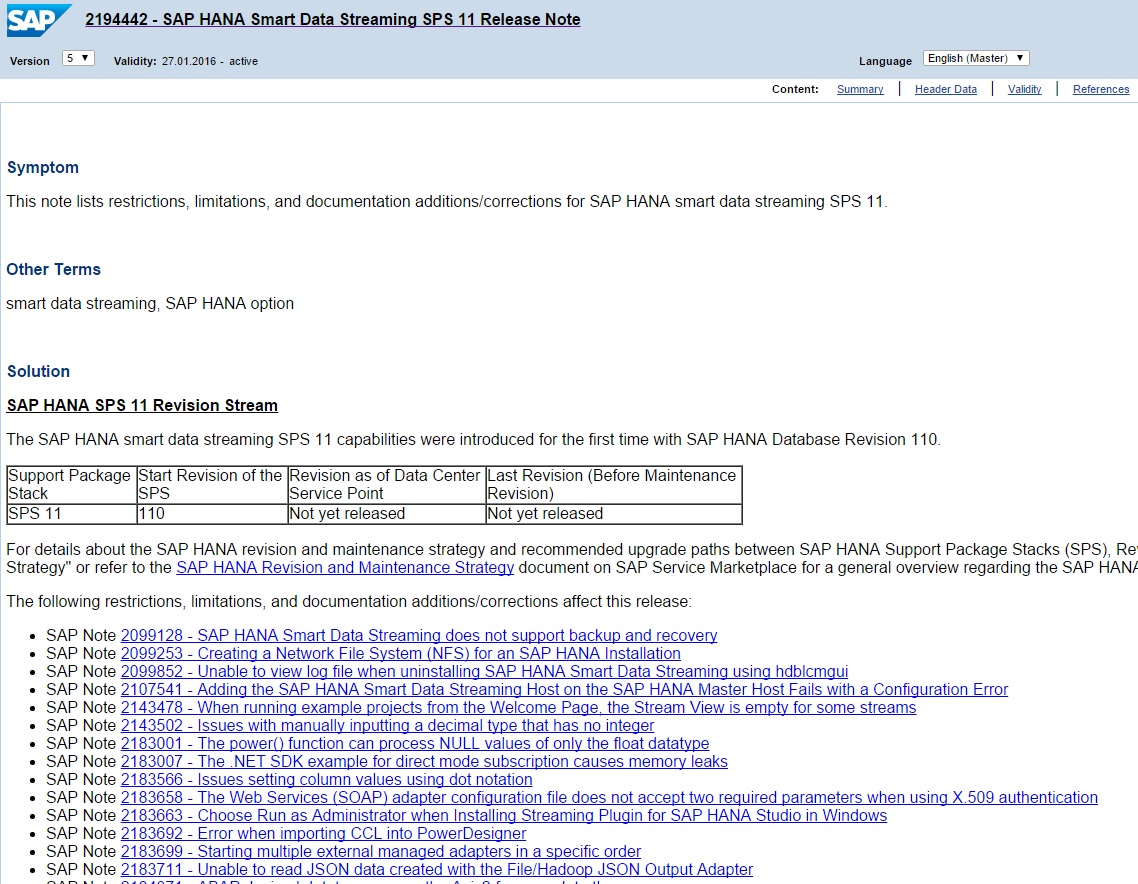This screenshot has width=1138, height=884.
Task: Jump to Header Data section
Action: point(945,89)
